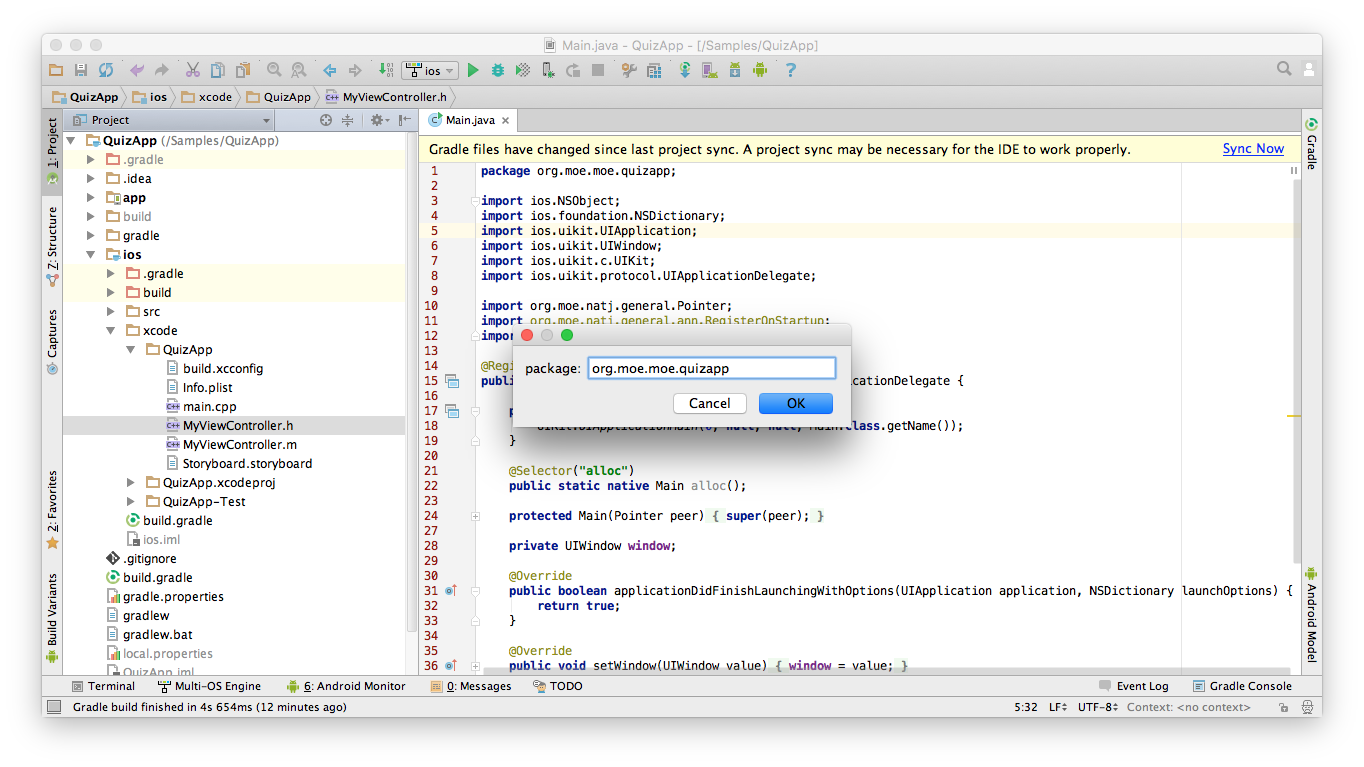The width and height of the screenshot is (1364, 767).
Task: Click the Help question mark icon
Action: click(x=791, y=70)
